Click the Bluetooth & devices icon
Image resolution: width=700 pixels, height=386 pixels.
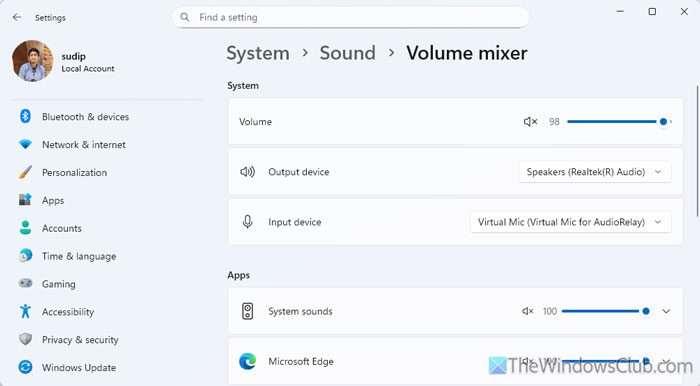(x=25, y=116)
